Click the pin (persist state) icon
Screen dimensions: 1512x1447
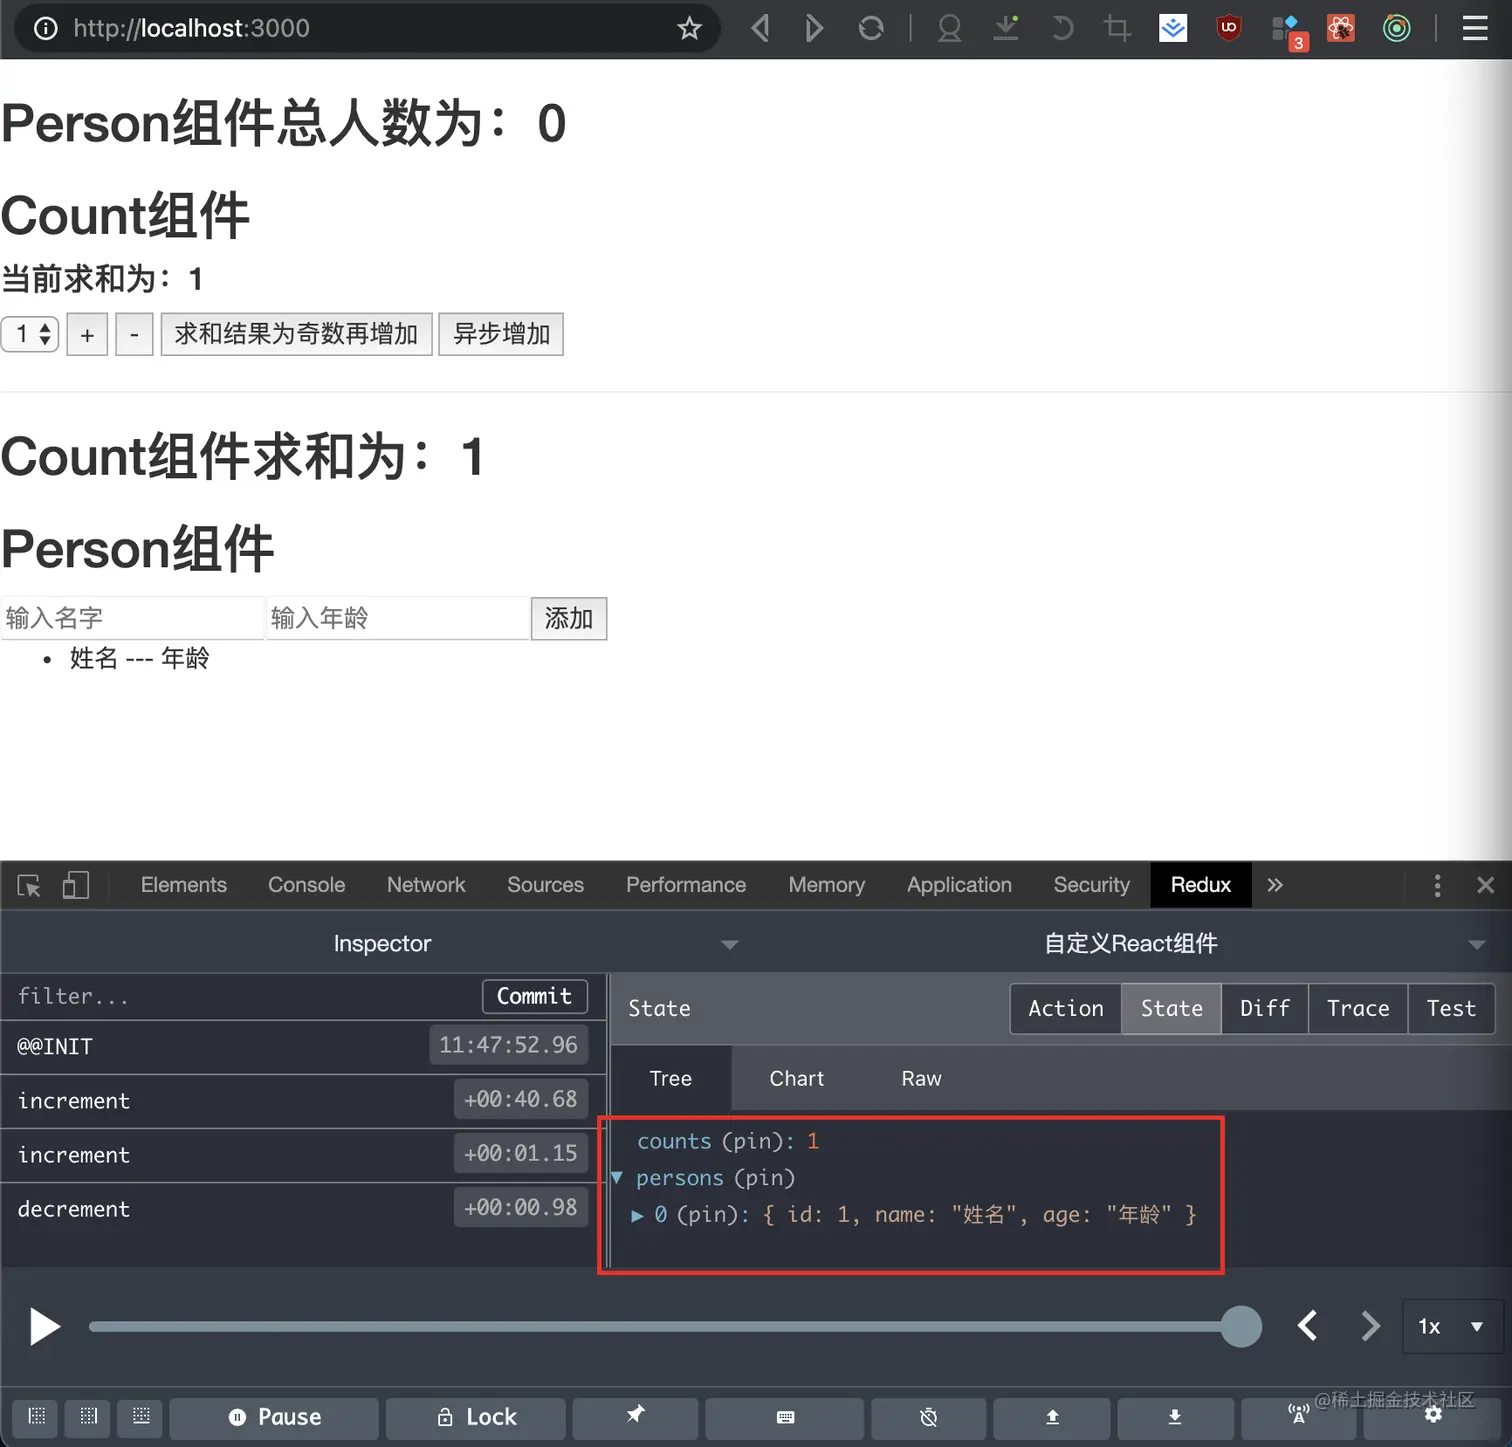635,1416
